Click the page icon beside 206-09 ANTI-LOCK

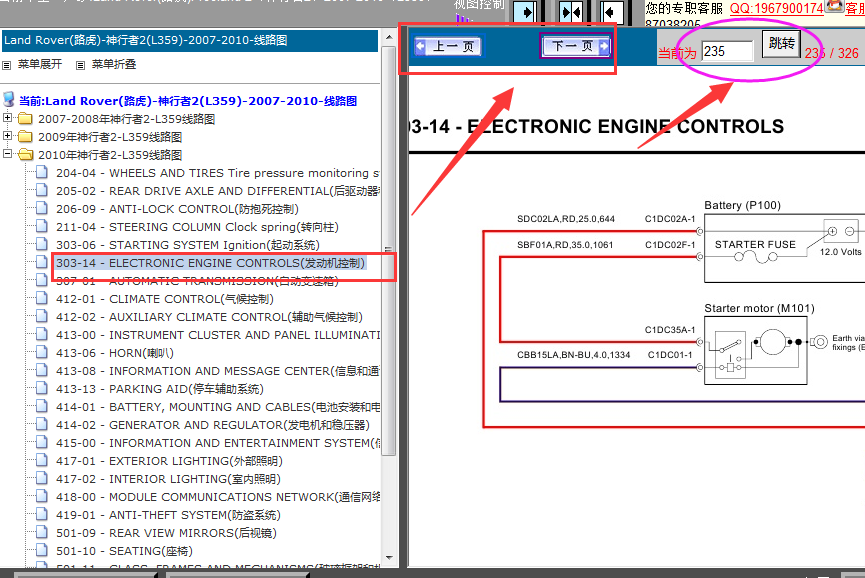pyautogui.click(x=41, y=208)
